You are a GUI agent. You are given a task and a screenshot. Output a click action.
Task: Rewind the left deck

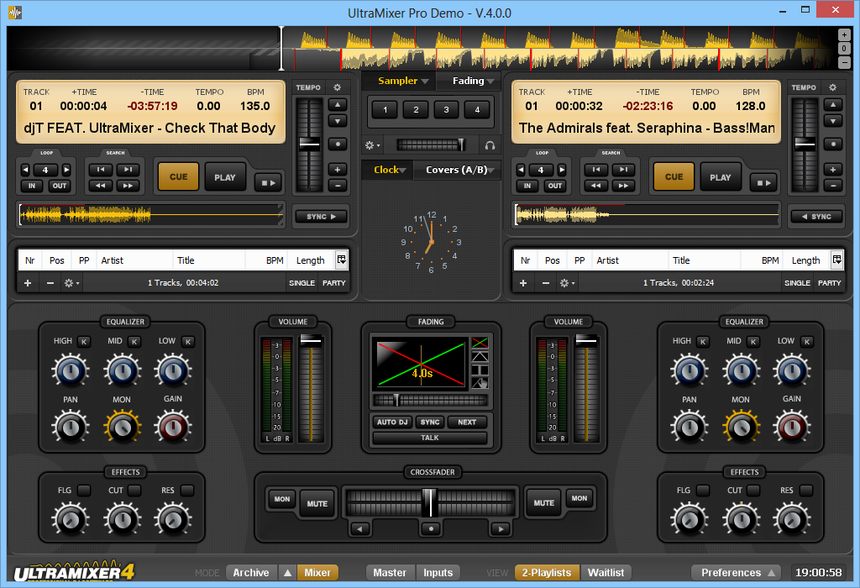101,186
